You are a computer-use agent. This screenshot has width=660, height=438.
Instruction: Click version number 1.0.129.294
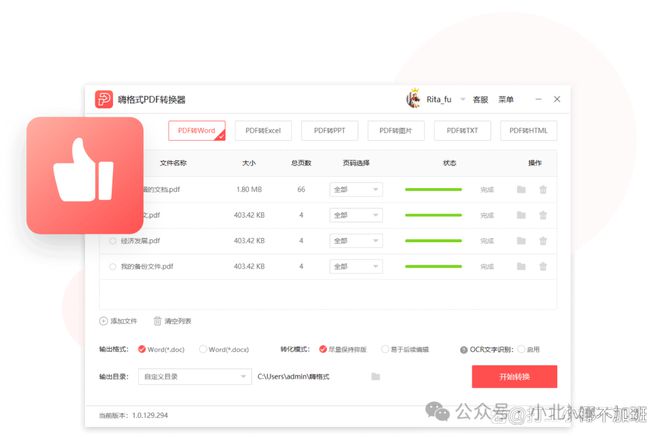(x=150, y=415)
